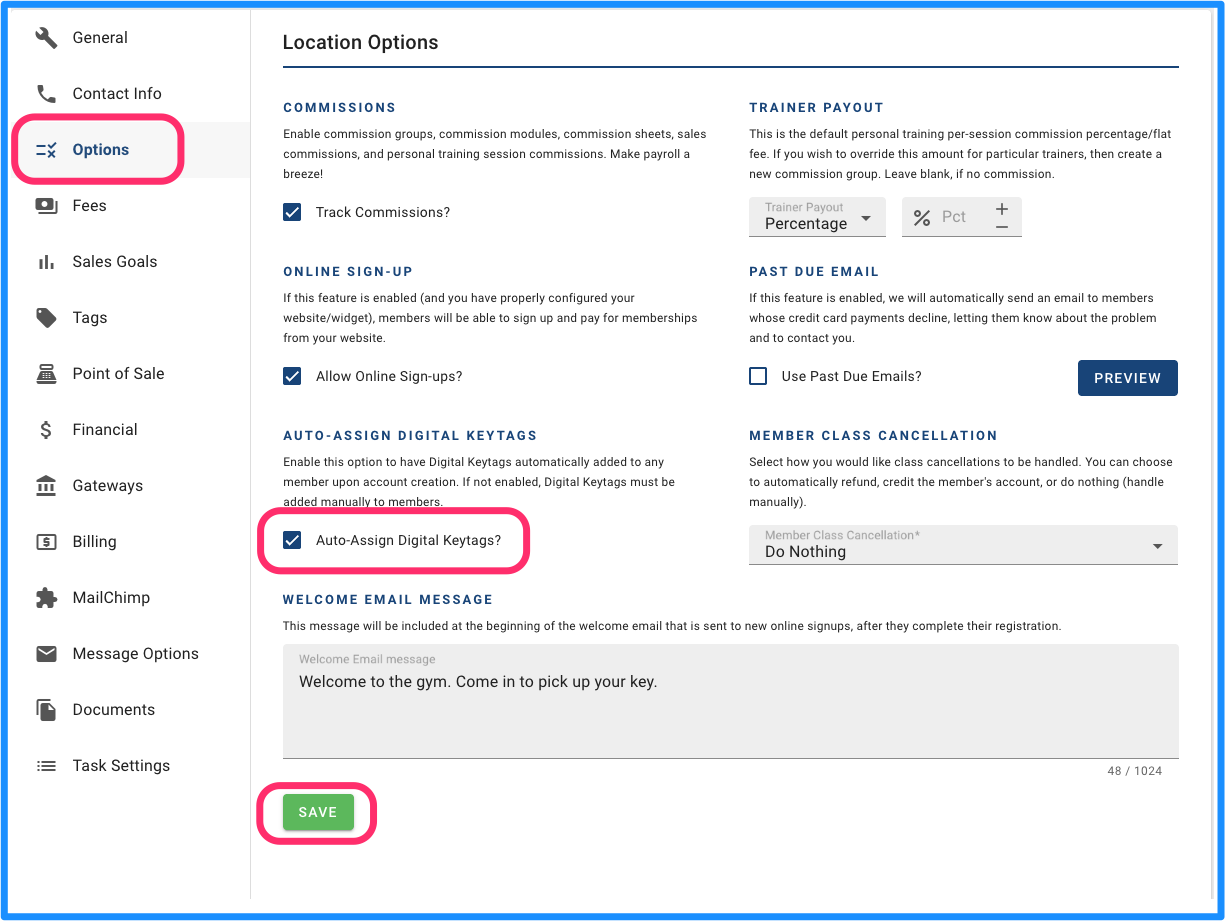Toggle the Allow Online Sign-ups checkbox

[292, 376]
